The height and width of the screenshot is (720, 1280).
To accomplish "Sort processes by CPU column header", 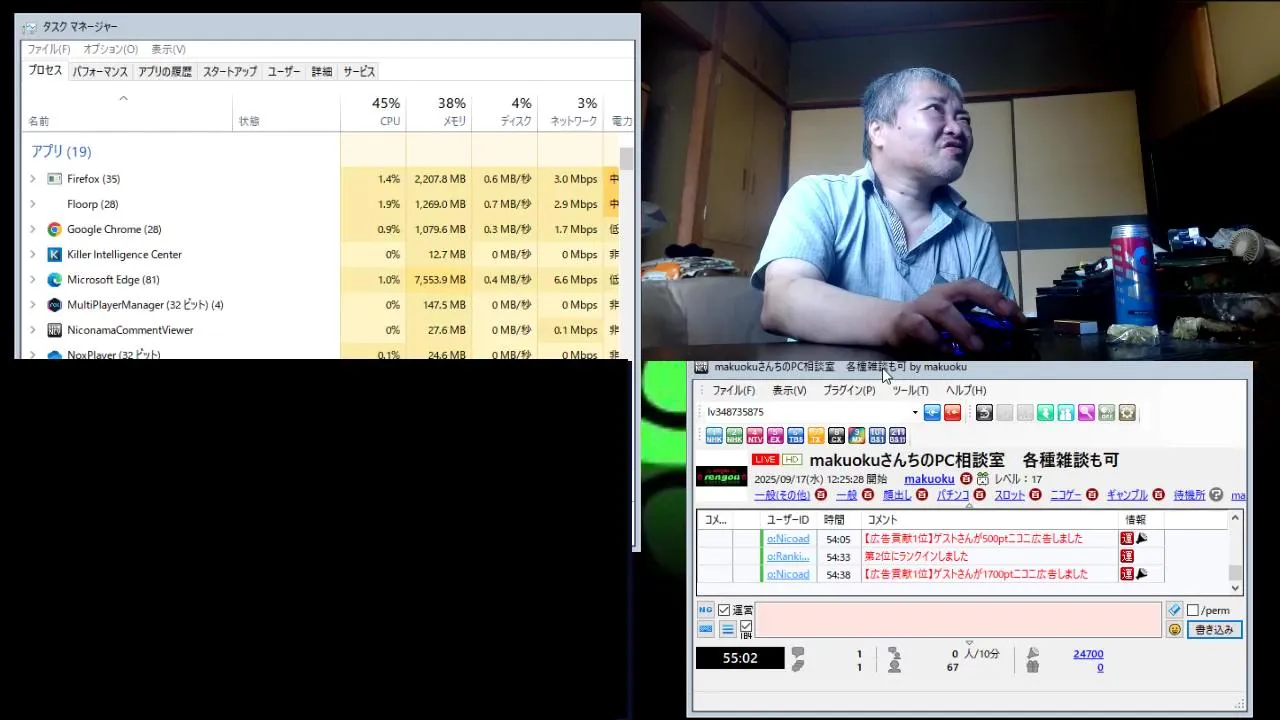I will (373, 111).
